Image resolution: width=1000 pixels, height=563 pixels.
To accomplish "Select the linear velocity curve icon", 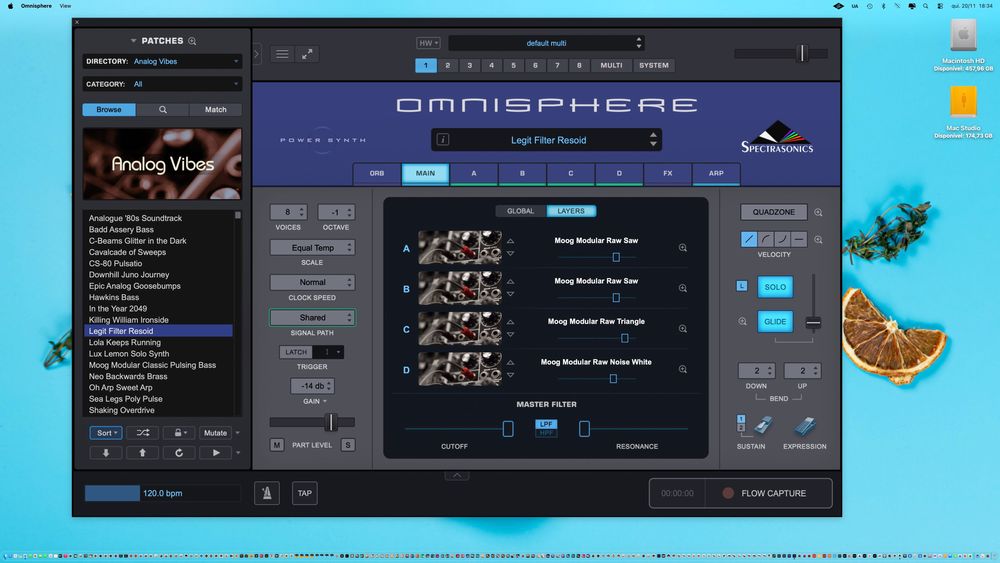I will (x=749, y=239).
